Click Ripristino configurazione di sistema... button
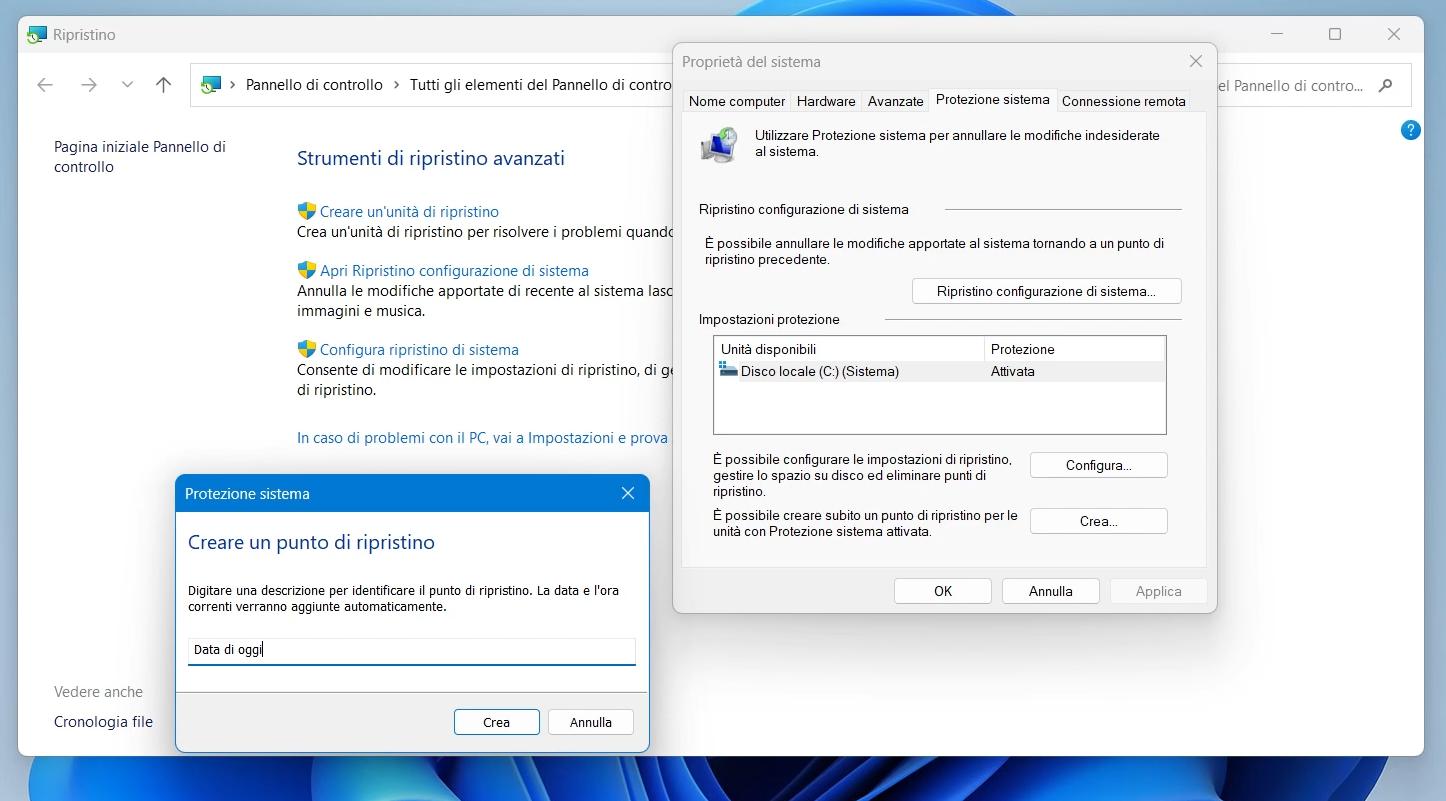The image size is (1446, 801). pos(1046,291)
